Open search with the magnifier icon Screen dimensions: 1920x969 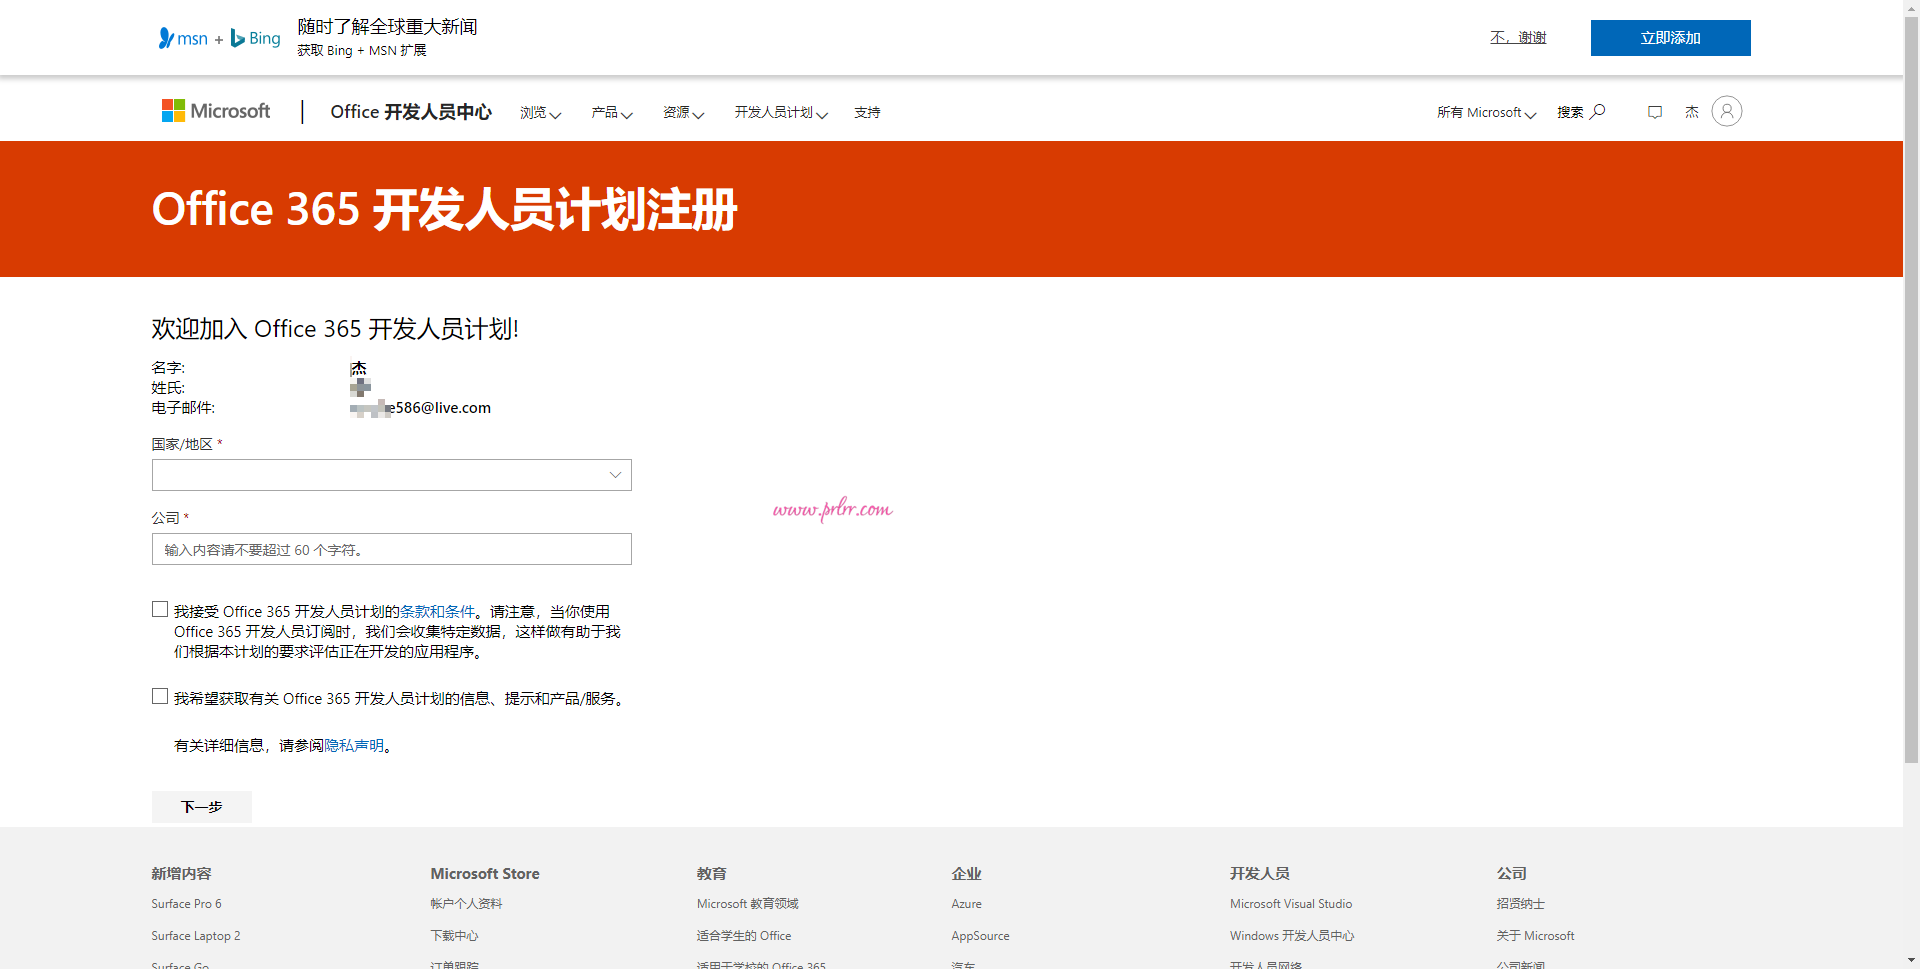(1597, 111)
